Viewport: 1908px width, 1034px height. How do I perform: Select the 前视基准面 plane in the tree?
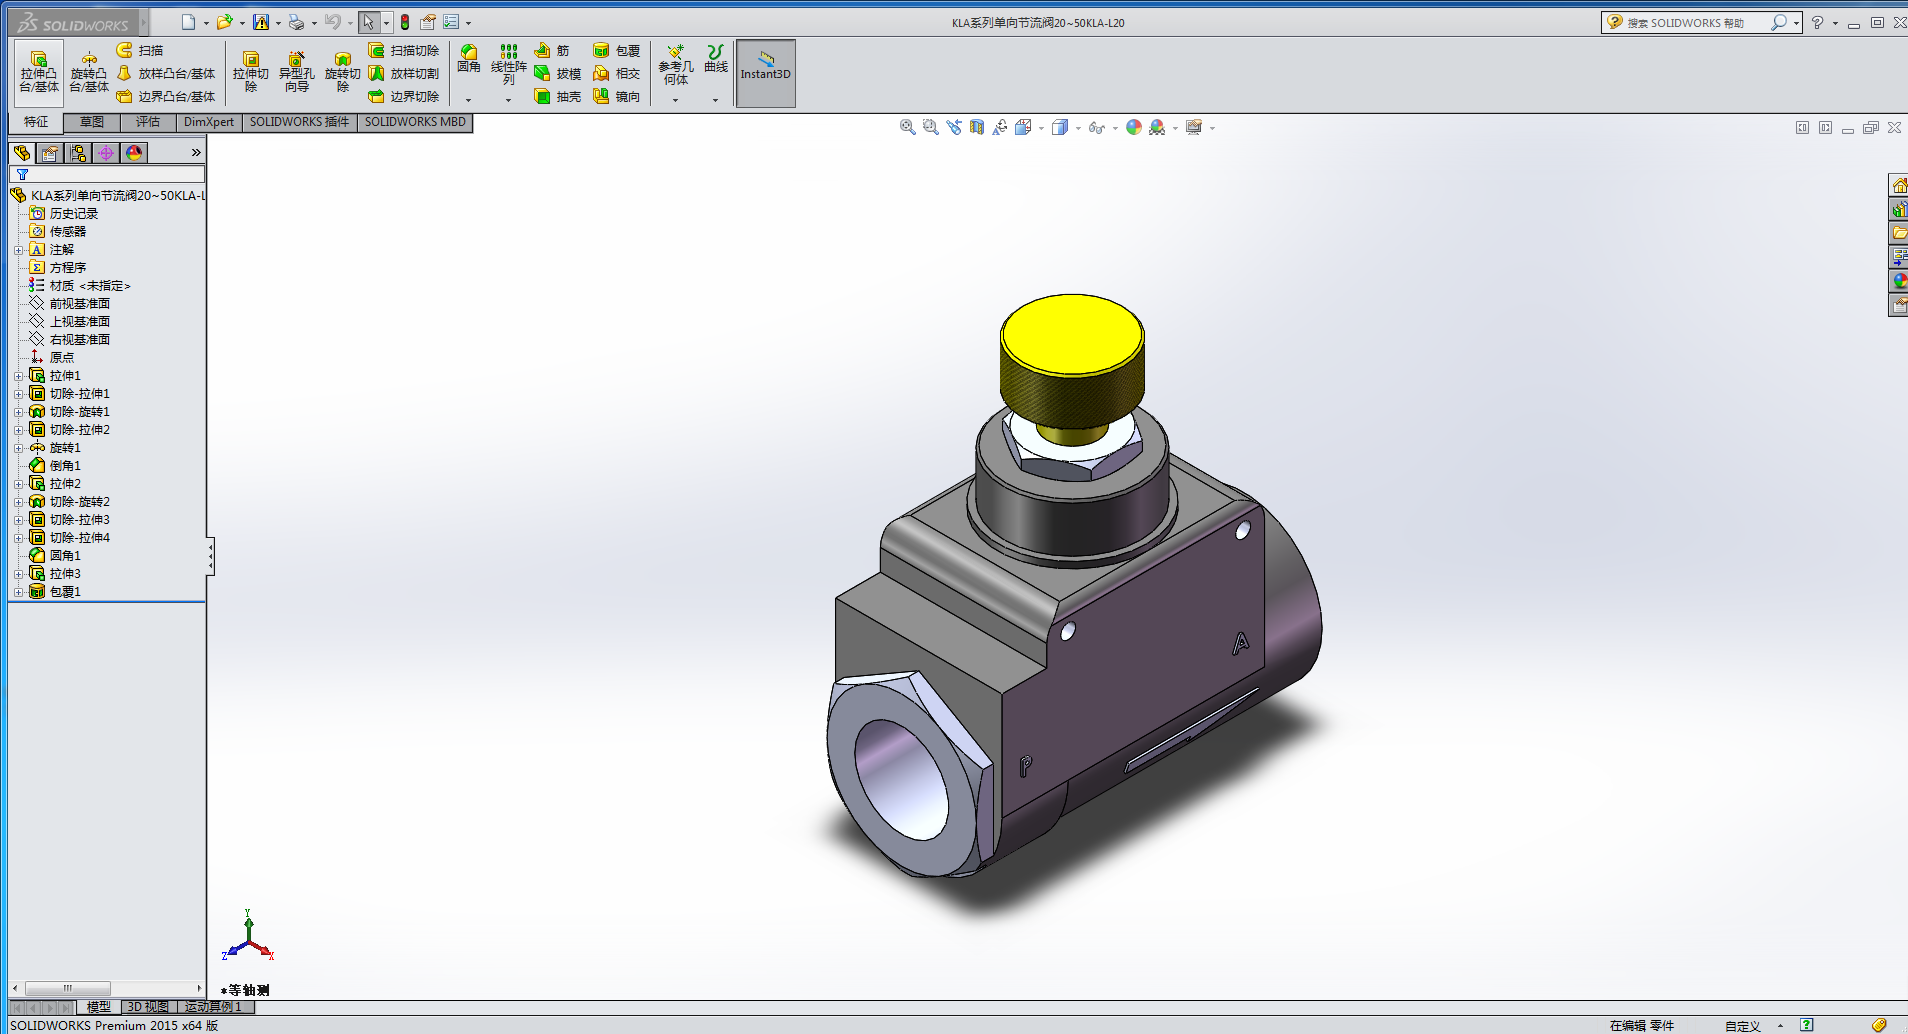tap(70, 304)
